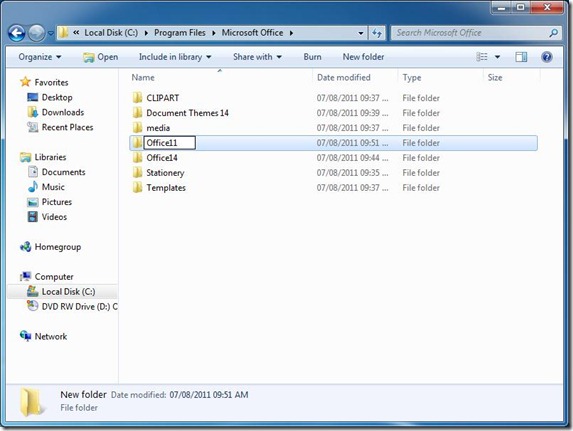
Task: Expand the view options dropdown arrow
Action: click(x=497, y=57)
